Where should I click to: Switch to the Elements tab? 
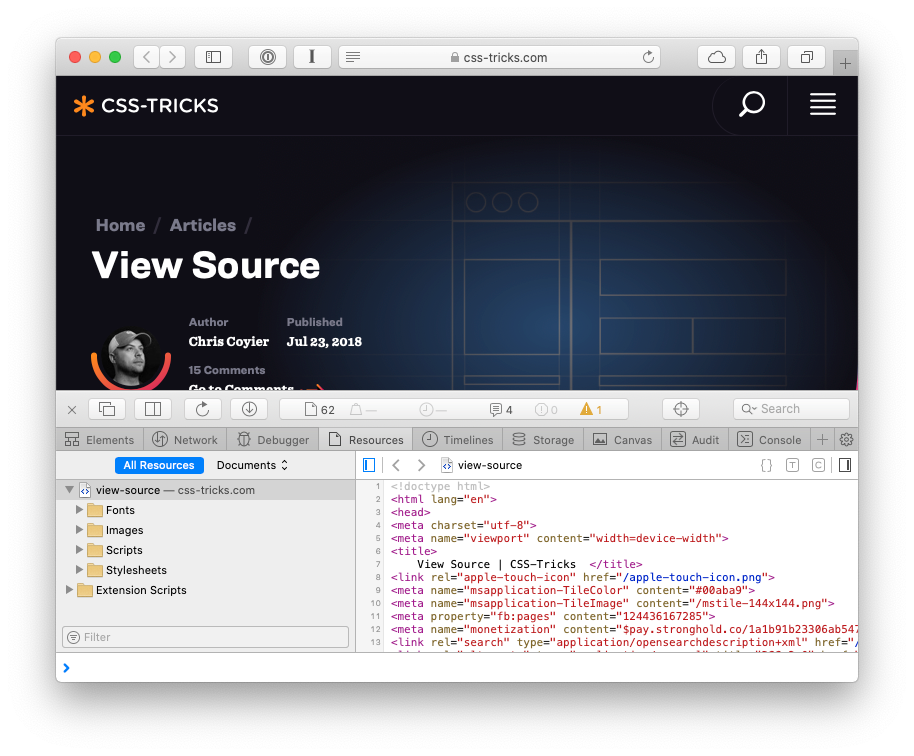tap(100, 439)
